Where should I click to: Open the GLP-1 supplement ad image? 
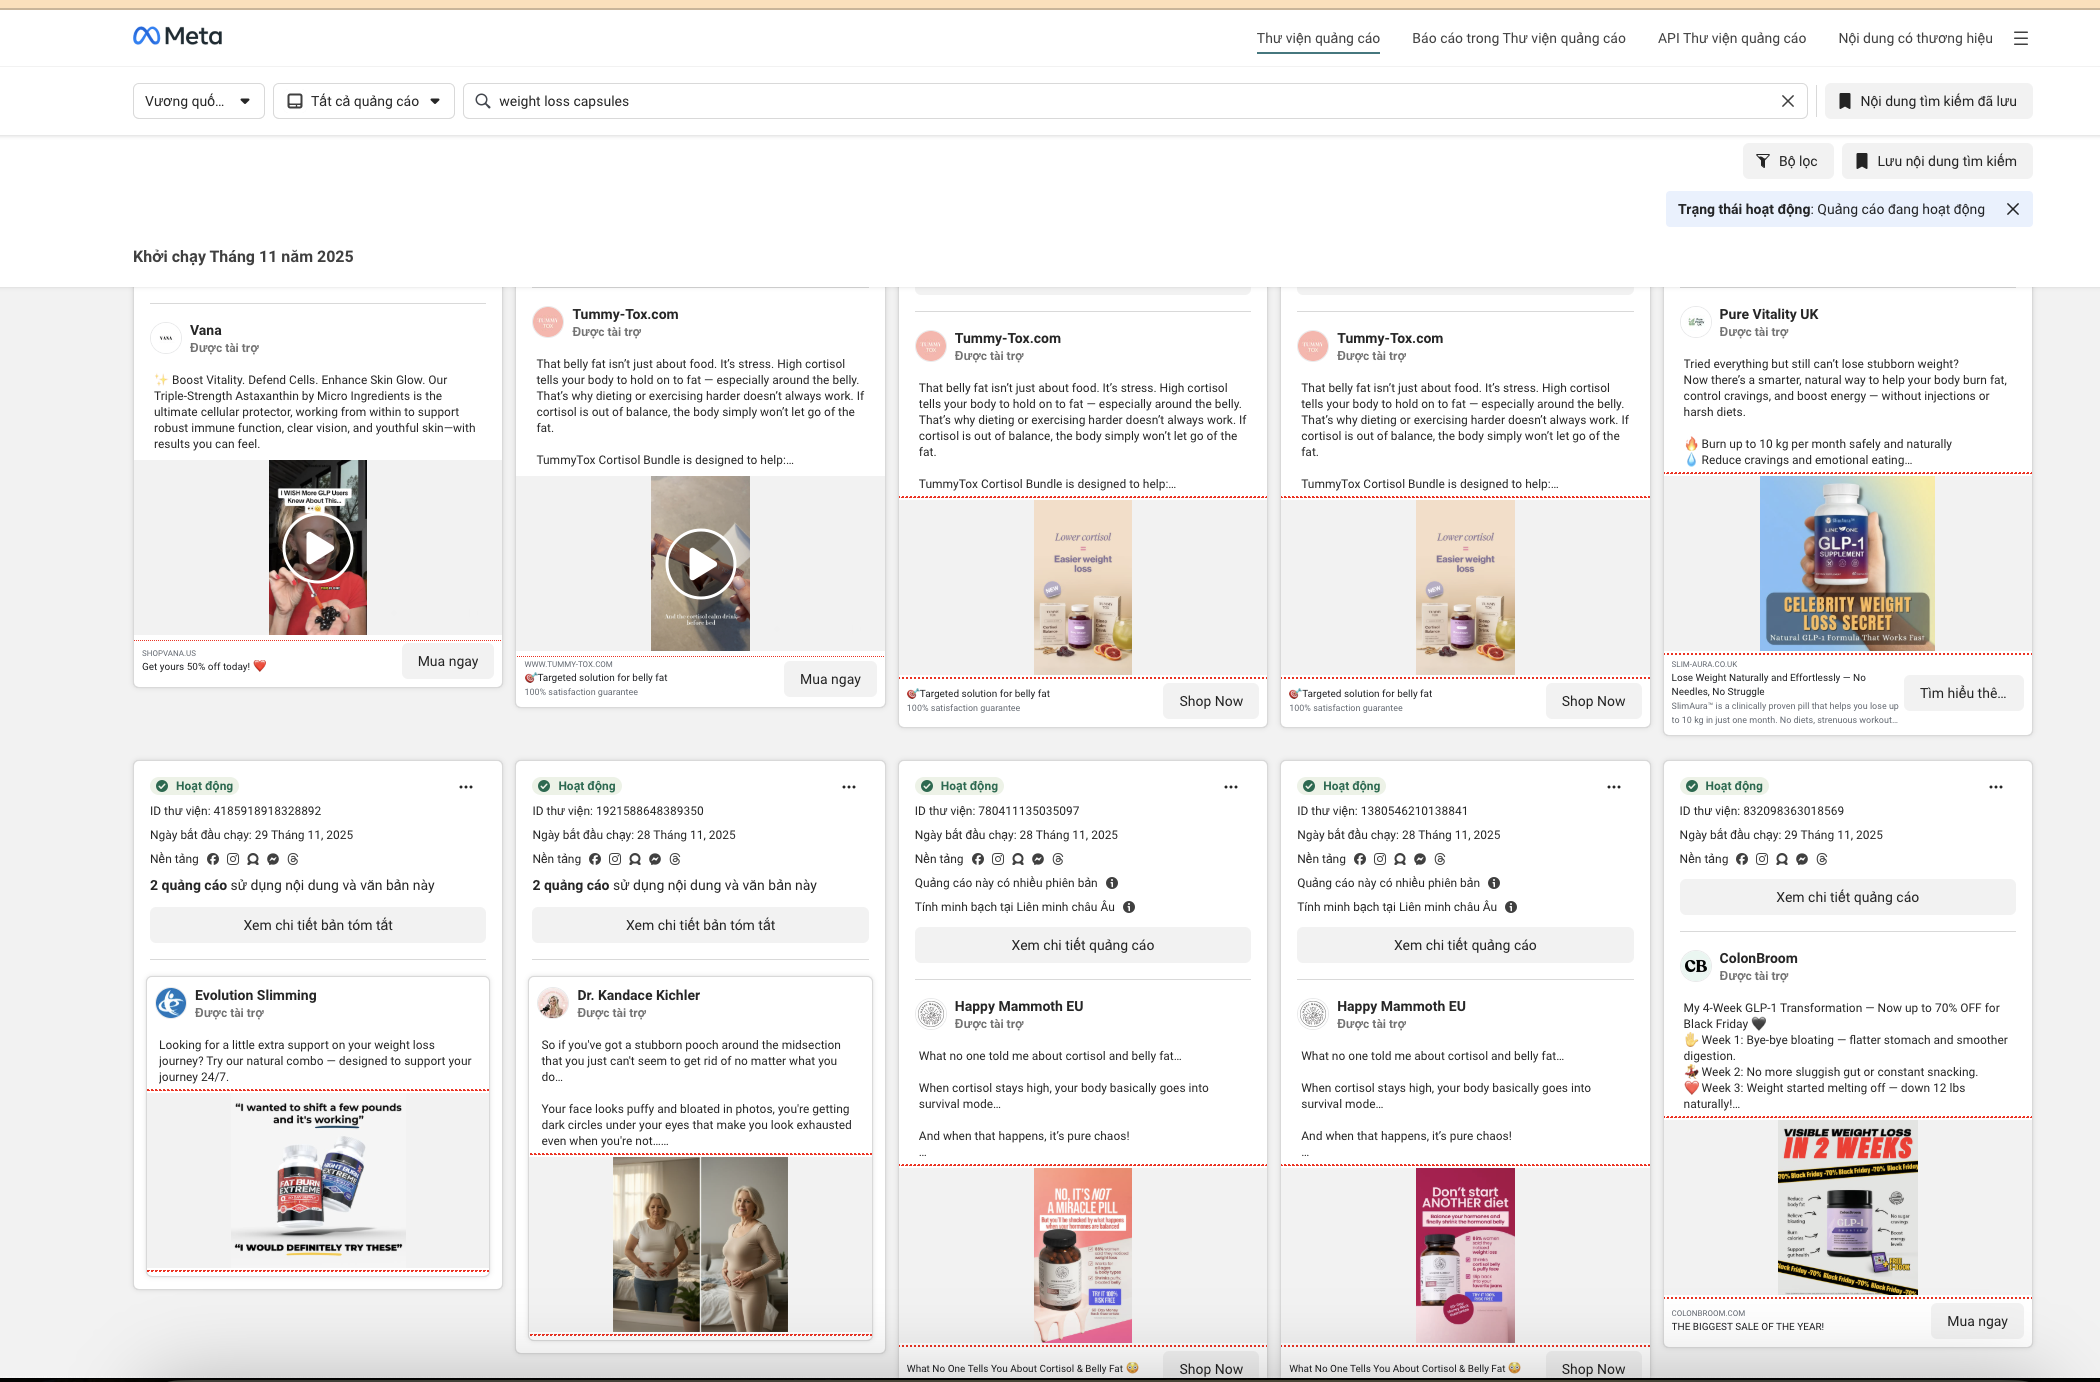1846,563
